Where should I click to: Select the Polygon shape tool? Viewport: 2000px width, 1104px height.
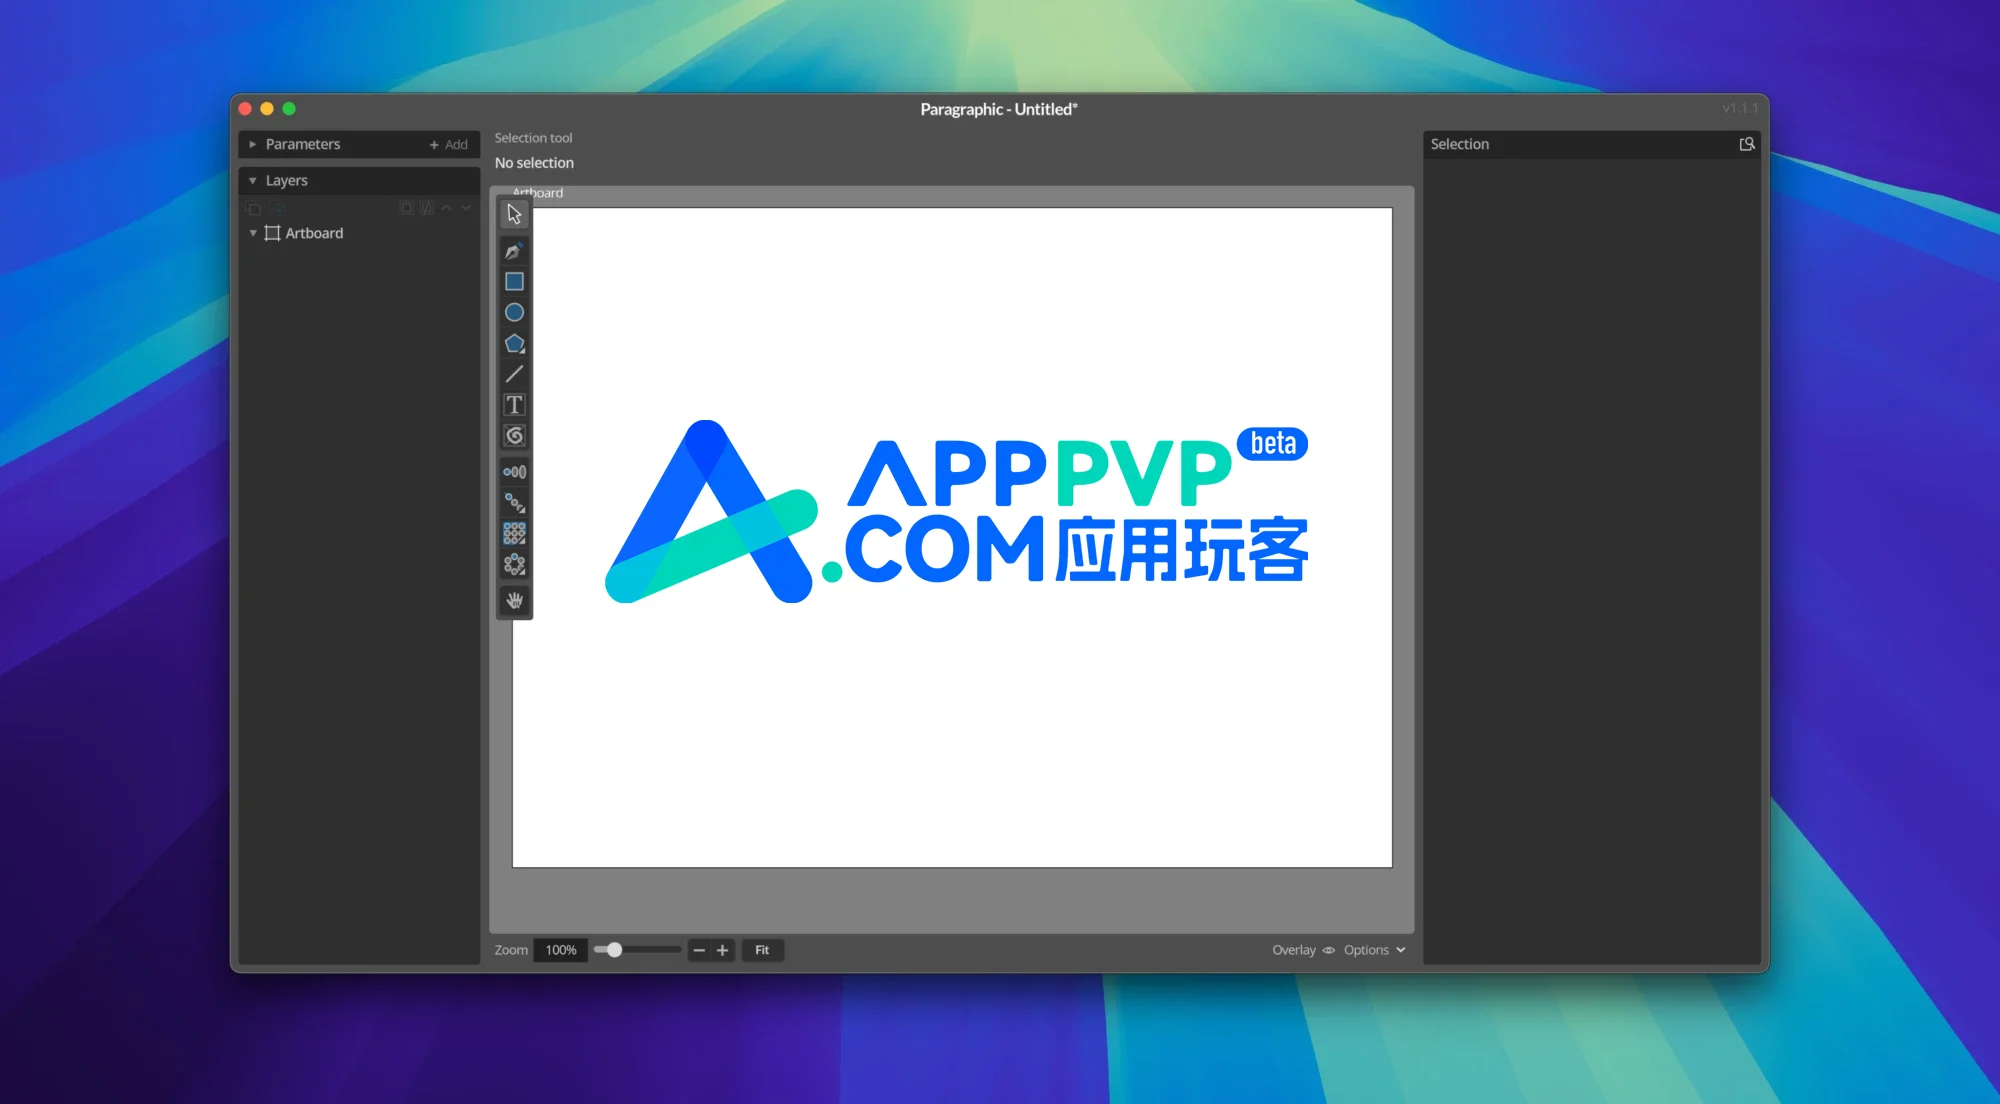coord(514,344)
